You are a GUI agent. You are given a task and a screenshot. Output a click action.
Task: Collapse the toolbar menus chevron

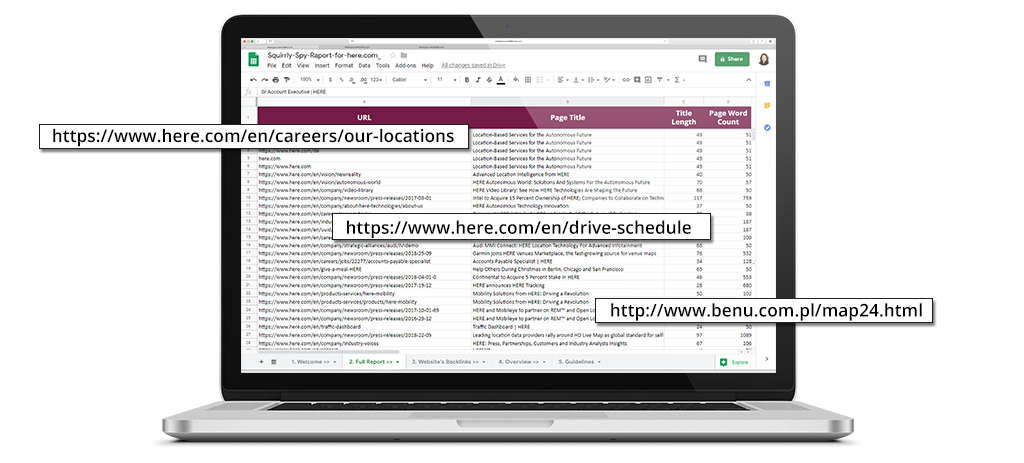(x=748, y=80)
